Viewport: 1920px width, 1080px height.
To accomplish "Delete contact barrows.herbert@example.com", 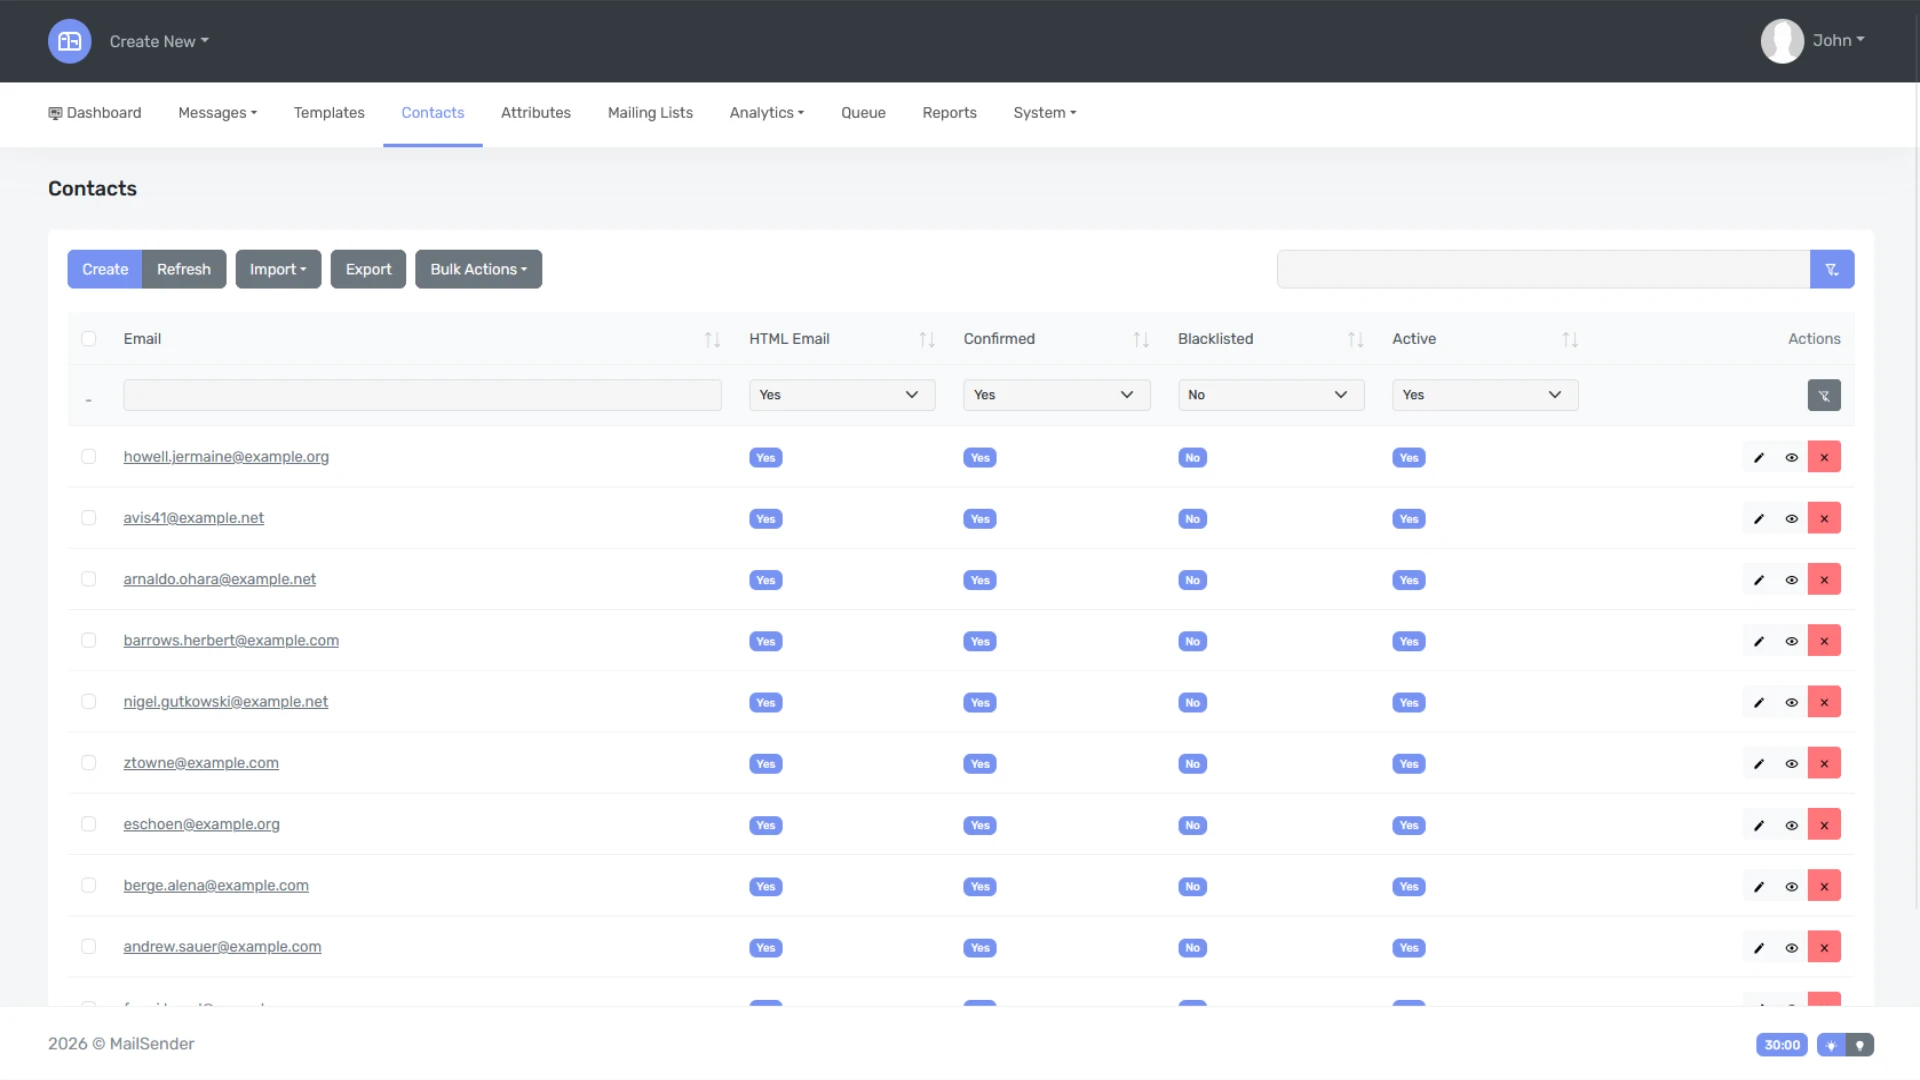I will [1823, 640].
